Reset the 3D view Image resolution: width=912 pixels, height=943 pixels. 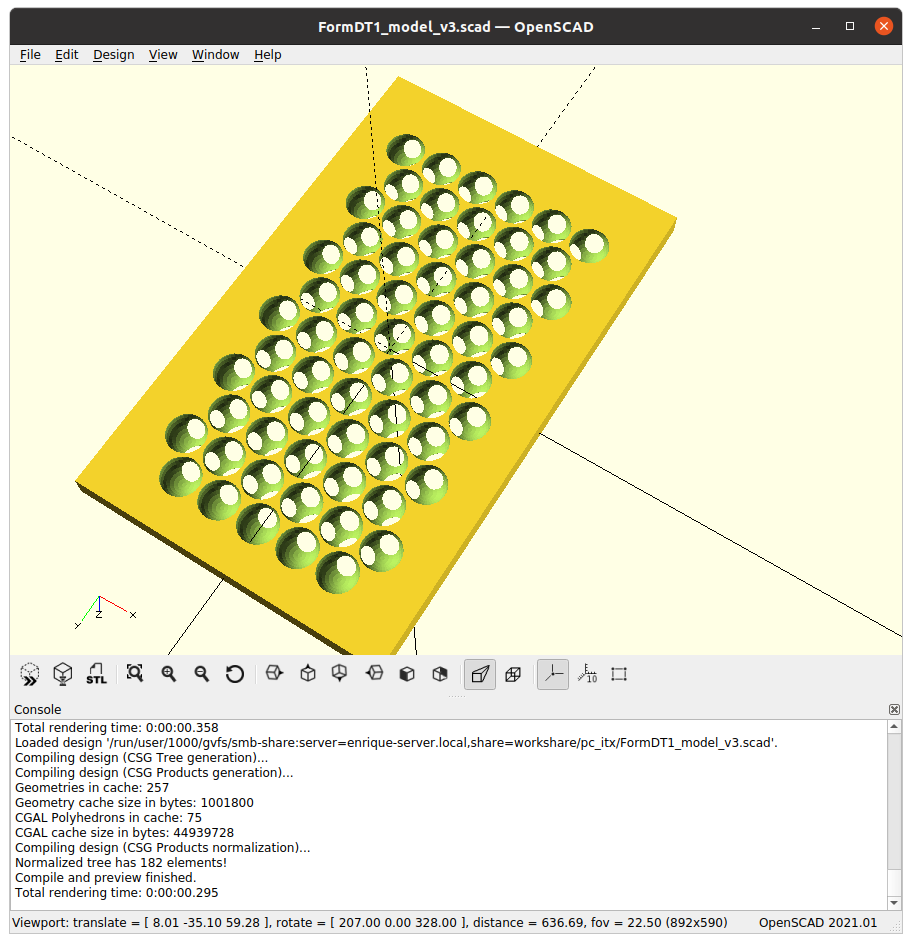coord(235,674)
